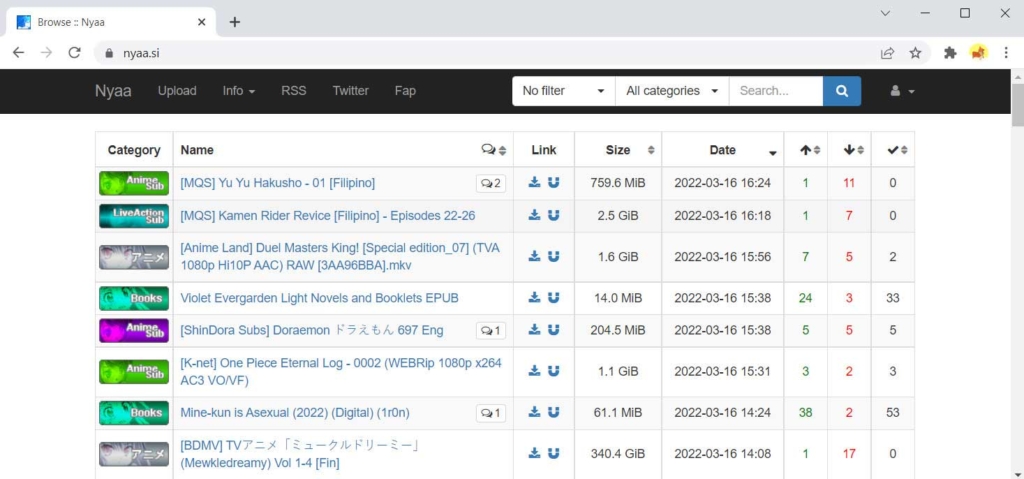Close the Browse :: Nyaa tab
The height and width of the screenshot is (479, 1024).
201,22
